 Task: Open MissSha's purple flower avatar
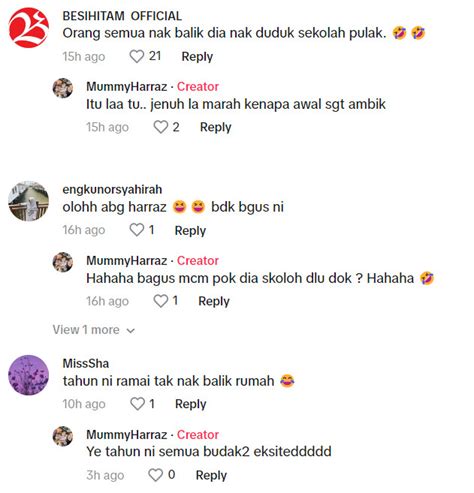[29, 375]
